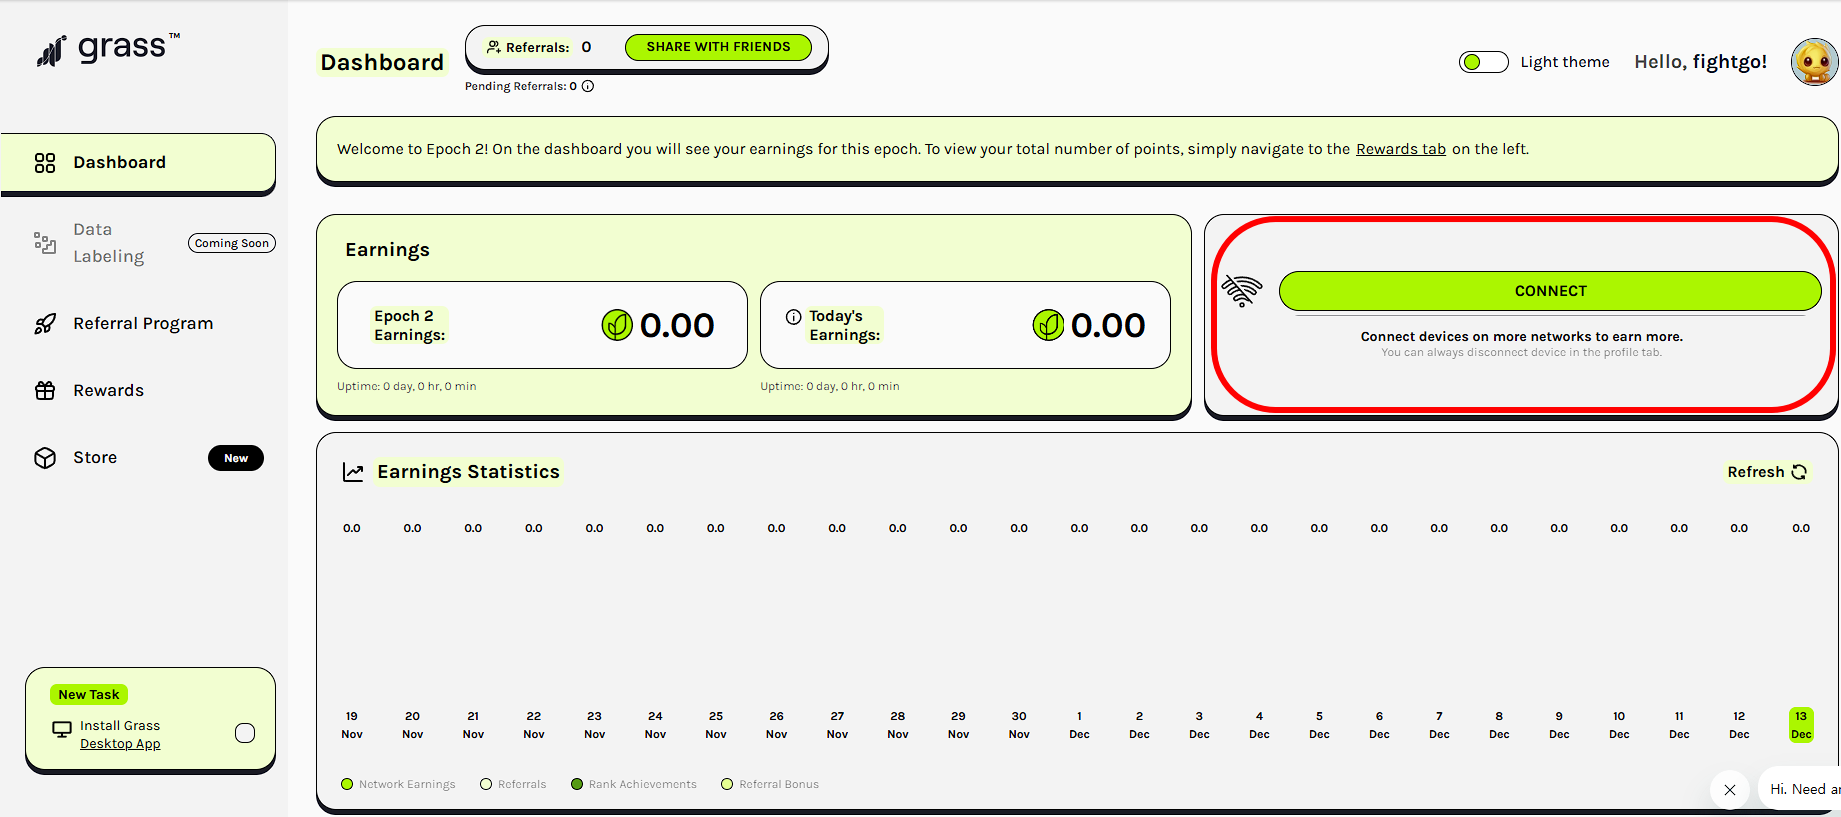
Task: Click the Coming Soon badge
Action: click(x=232, y=243)
